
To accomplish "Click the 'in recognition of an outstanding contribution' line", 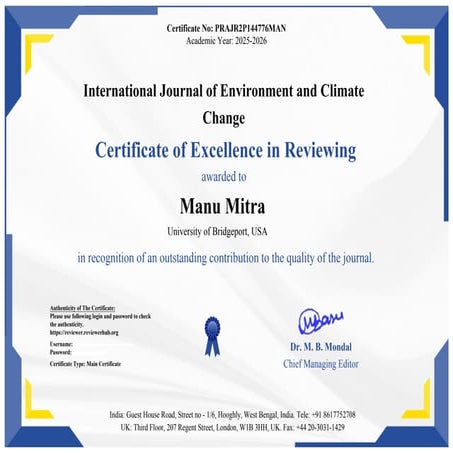I will coord(226,258).
